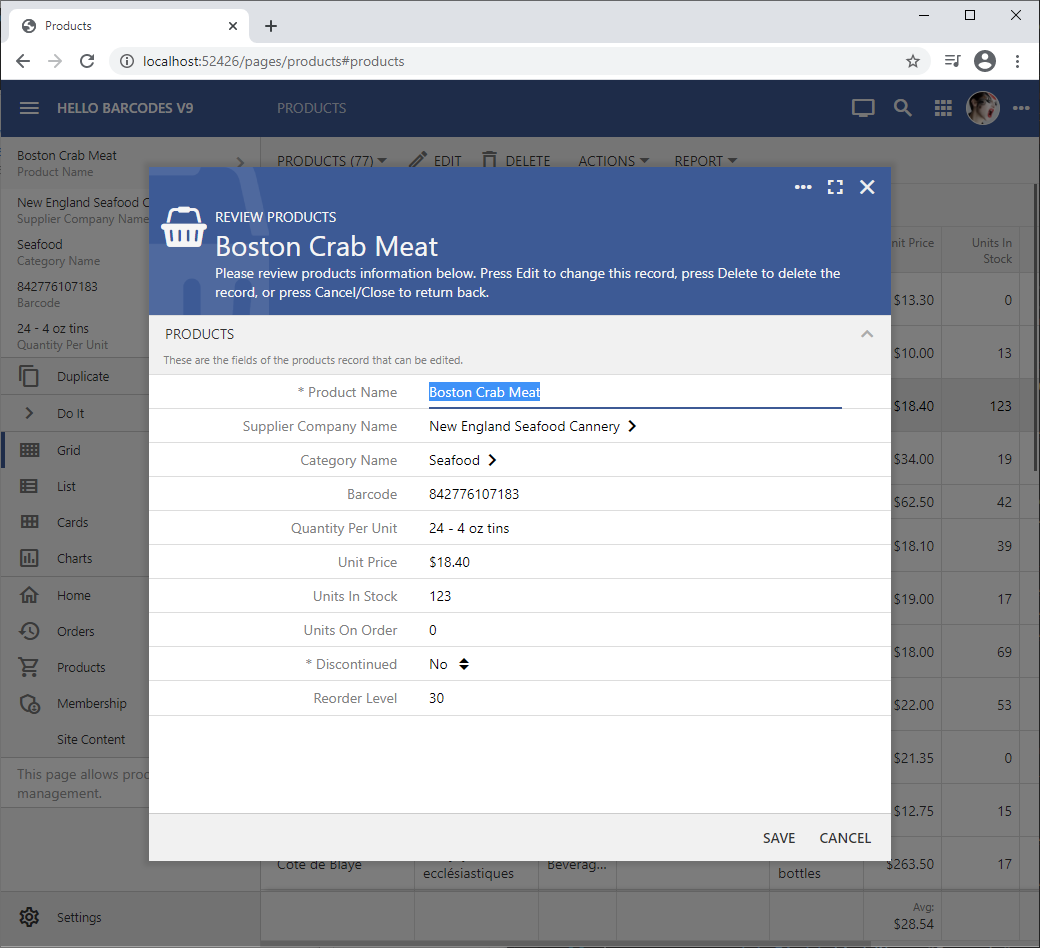Open the hamburger navigation menu
The width and height of the screenshot is (1040, 948).
pos(29,108)
